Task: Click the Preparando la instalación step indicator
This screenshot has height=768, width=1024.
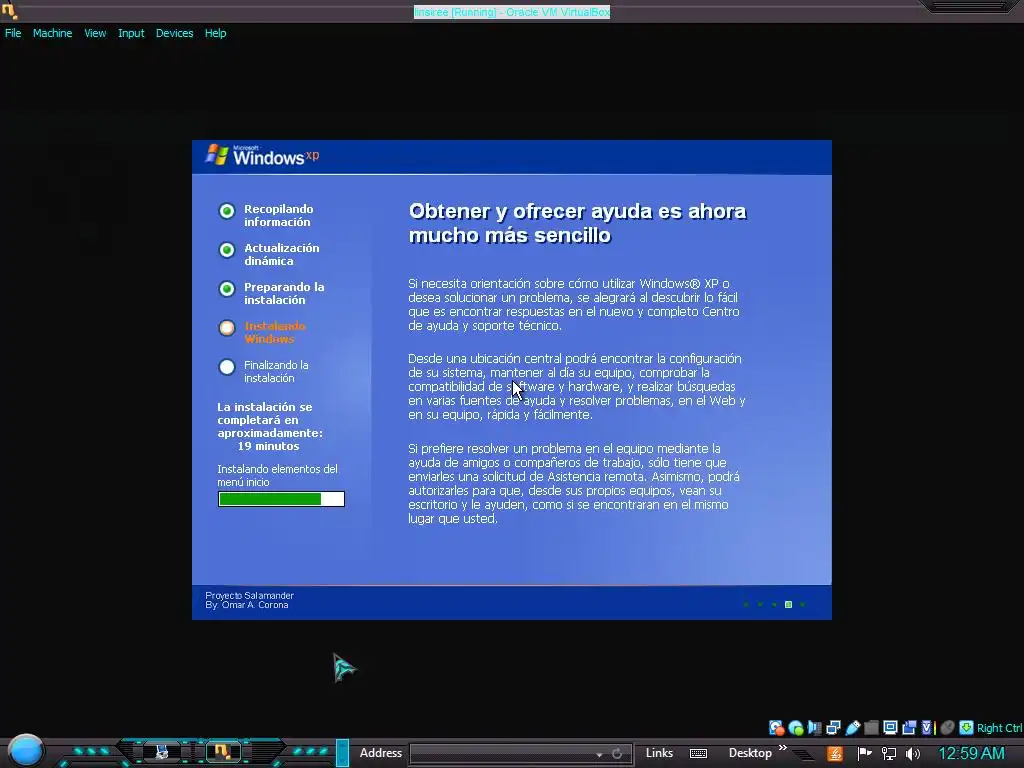Action: coord(227,289)
